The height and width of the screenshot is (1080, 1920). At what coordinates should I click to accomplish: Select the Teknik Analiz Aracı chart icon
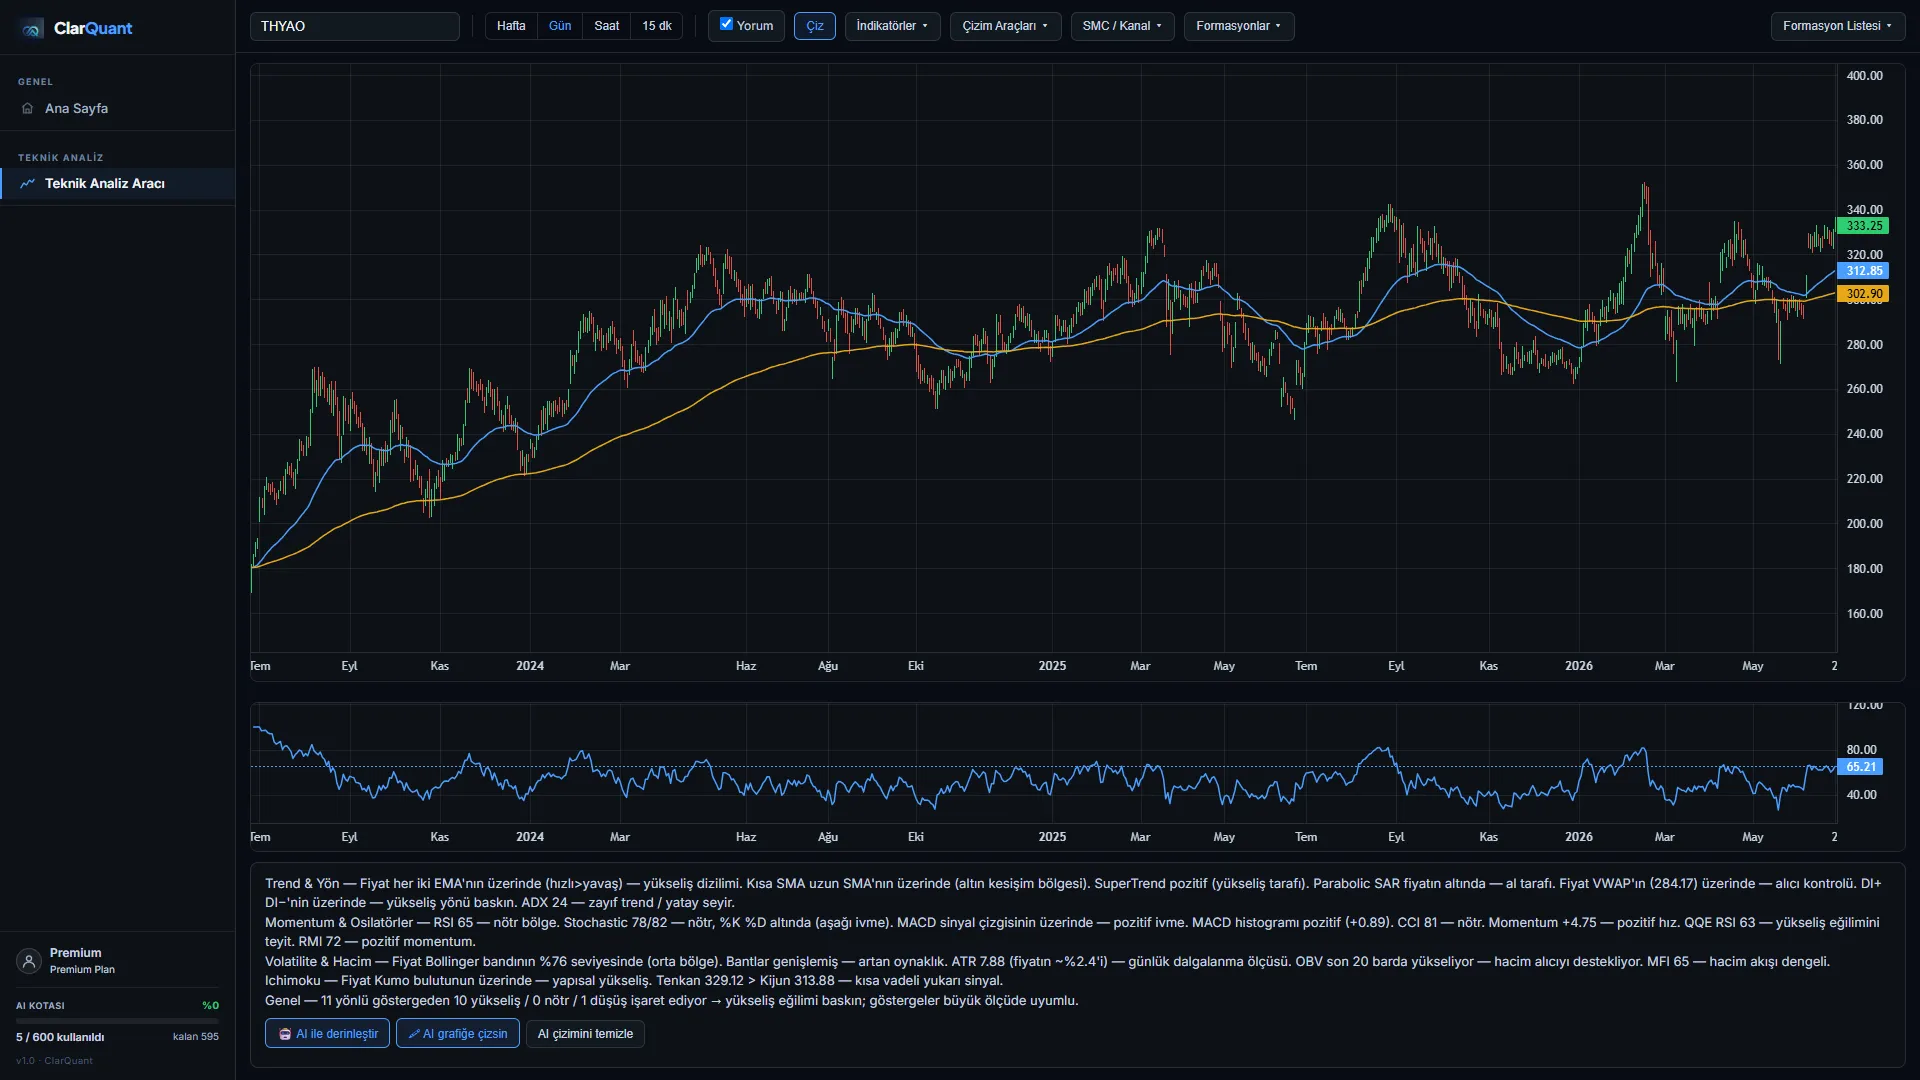(x=28, y=183)
